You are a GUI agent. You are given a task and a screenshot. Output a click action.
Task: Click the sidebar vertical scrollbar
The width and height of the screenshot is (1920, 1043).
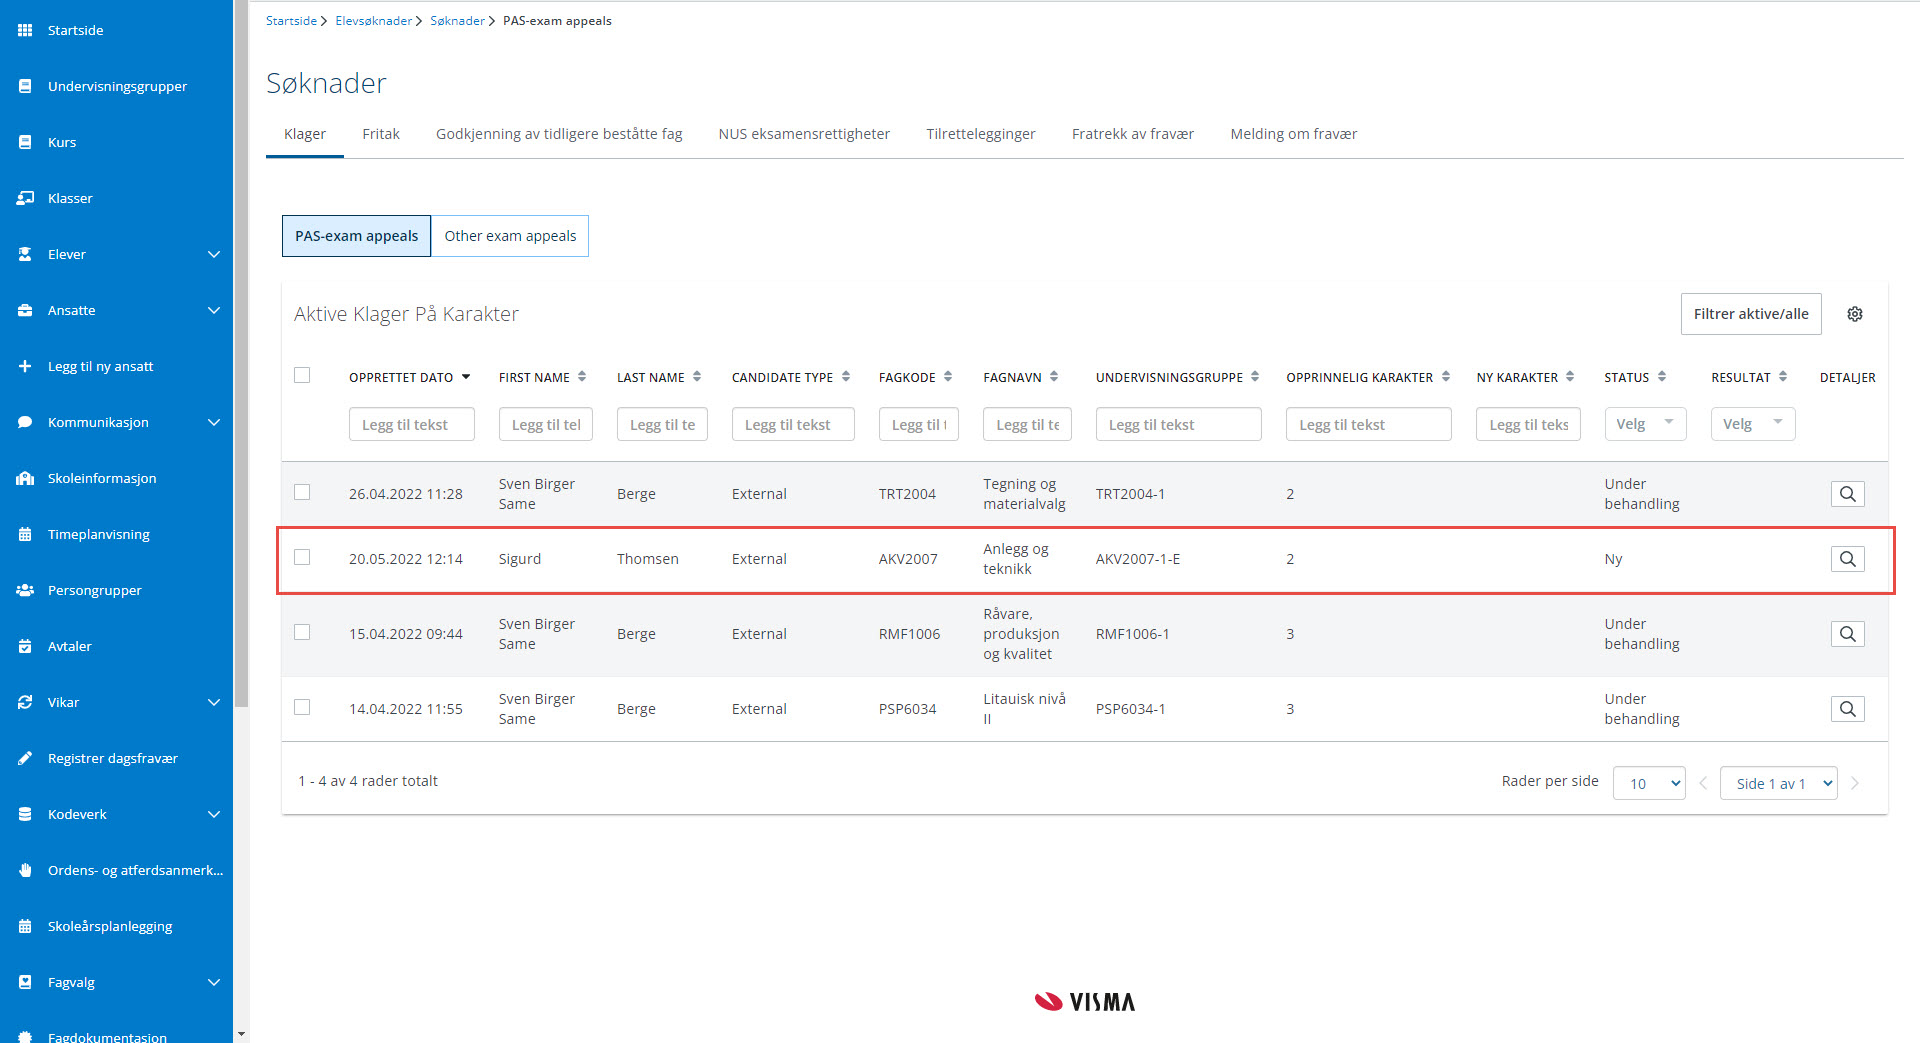click(241, 353)
